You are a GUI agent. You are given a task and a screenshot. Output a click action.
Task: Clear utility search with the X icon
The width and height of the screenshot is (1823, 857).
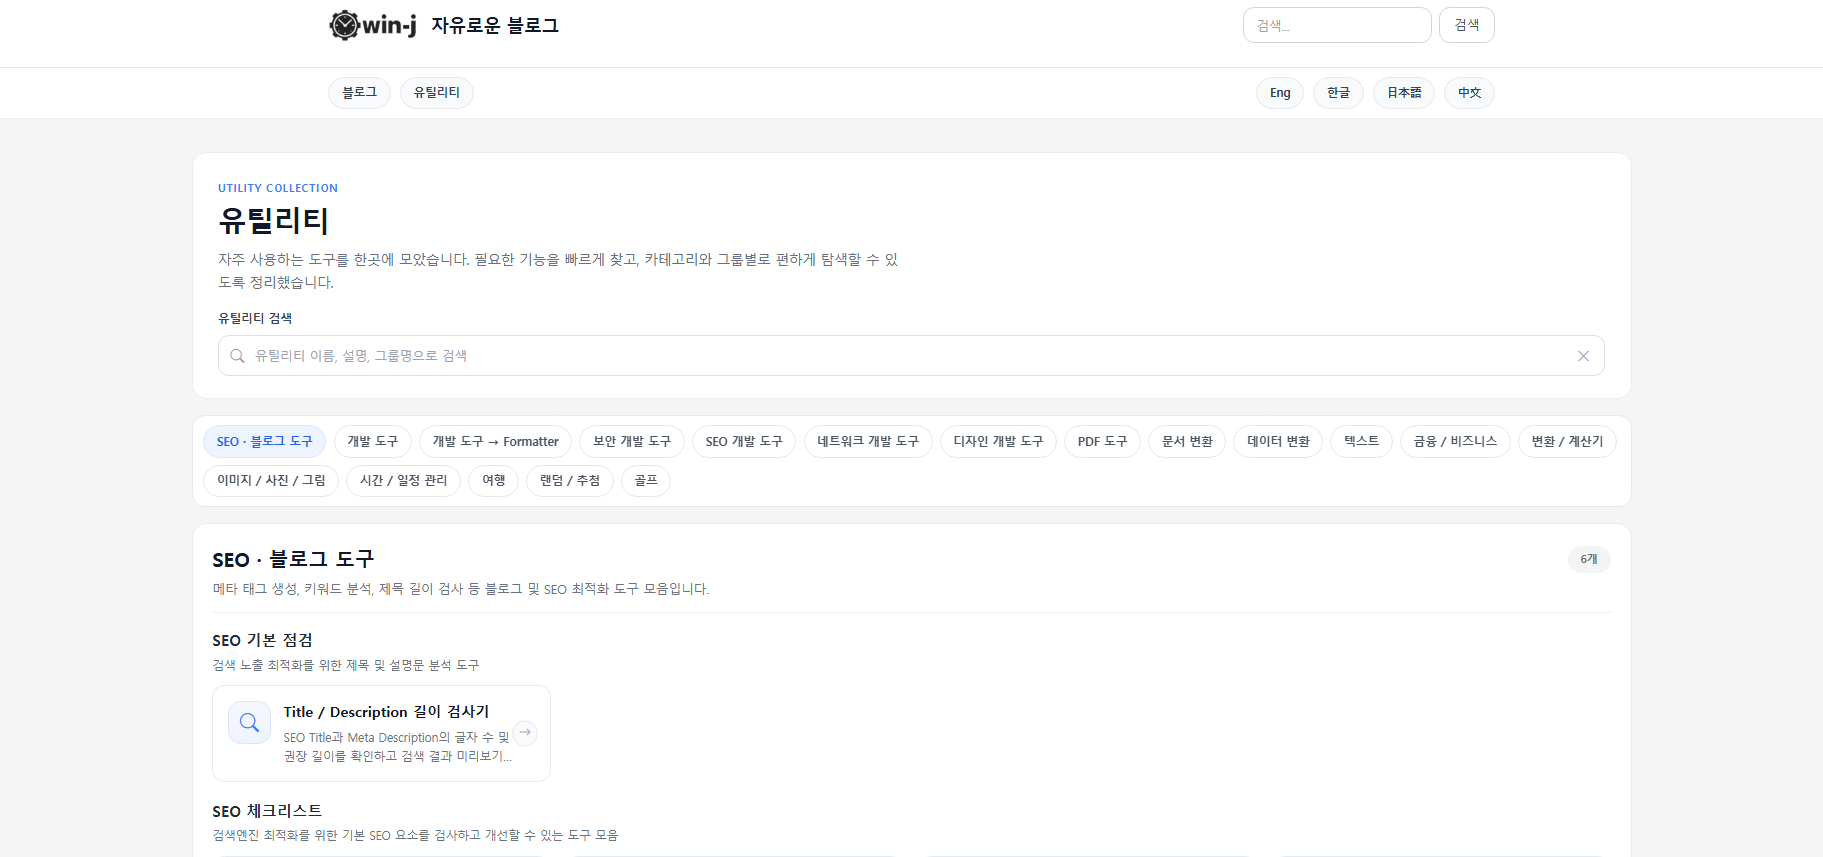pos(1583,356)
